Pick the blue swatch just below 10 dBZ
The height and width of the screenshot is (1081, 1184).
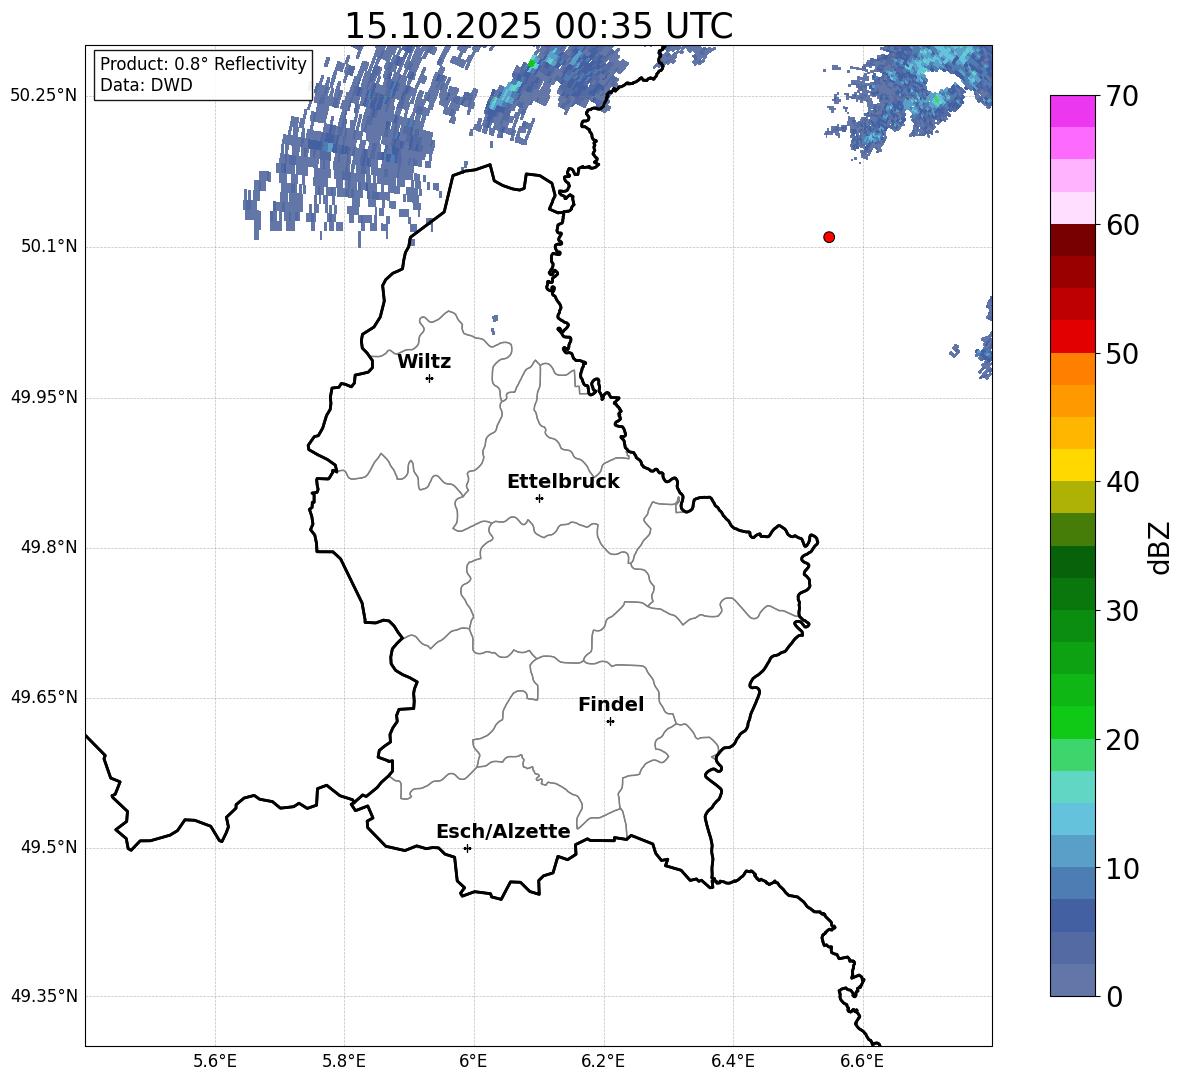pos(1073,883)
